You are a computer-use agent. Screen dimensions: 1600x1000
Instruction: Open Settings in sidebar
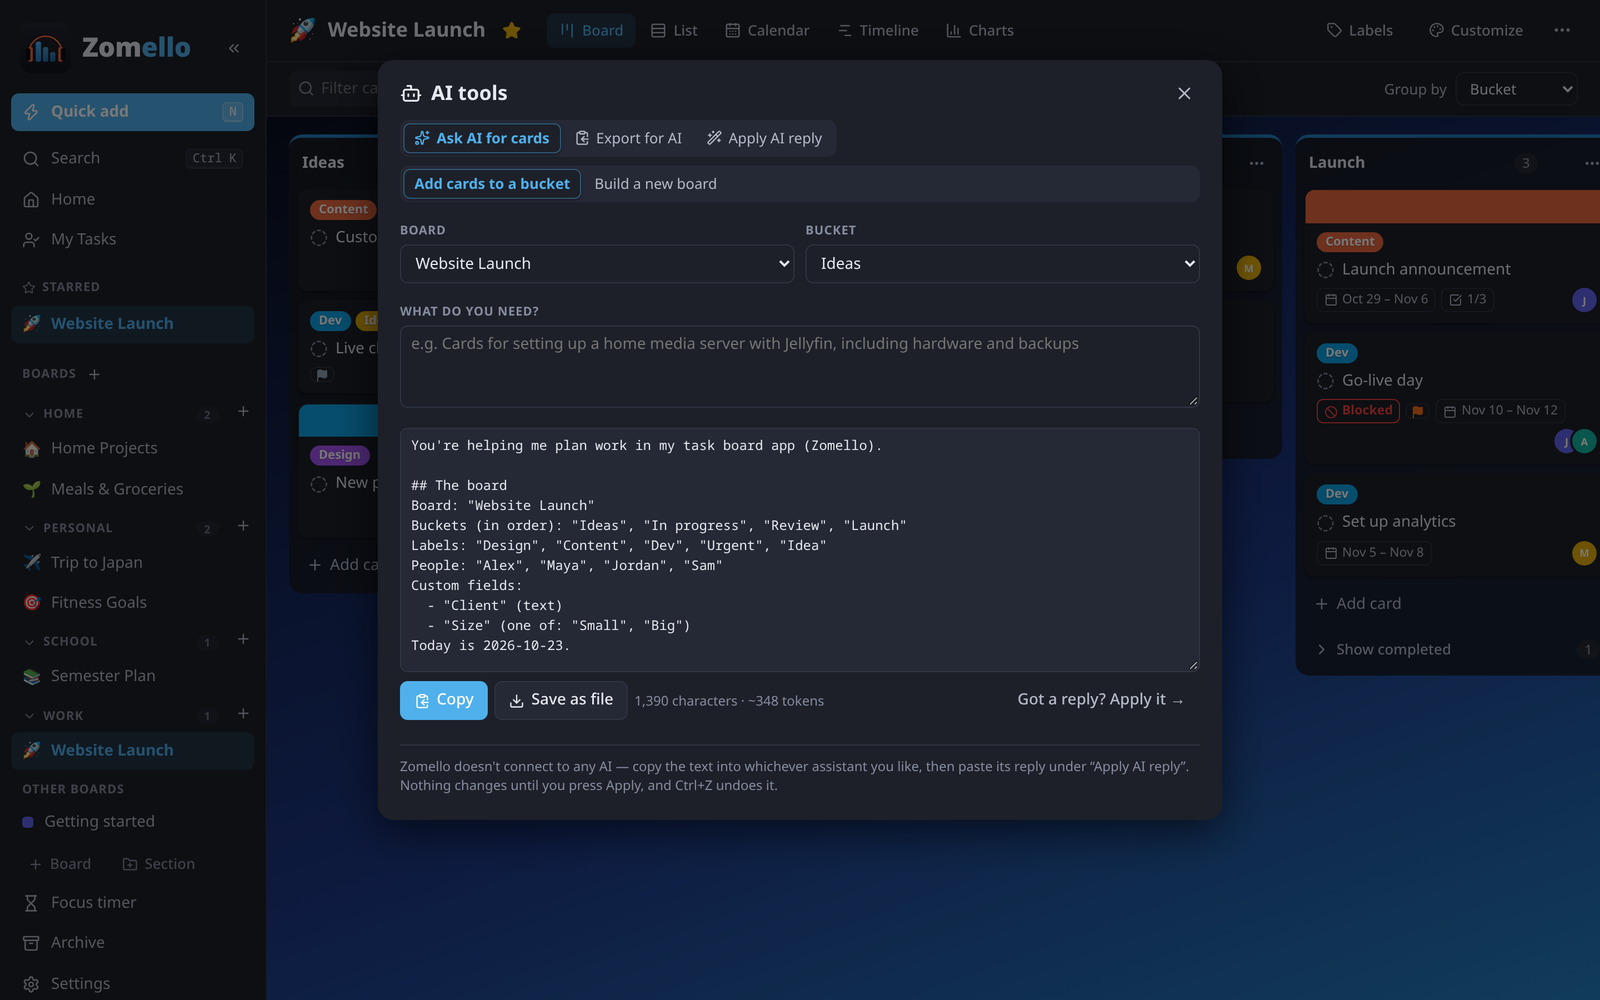click(66, 983)
